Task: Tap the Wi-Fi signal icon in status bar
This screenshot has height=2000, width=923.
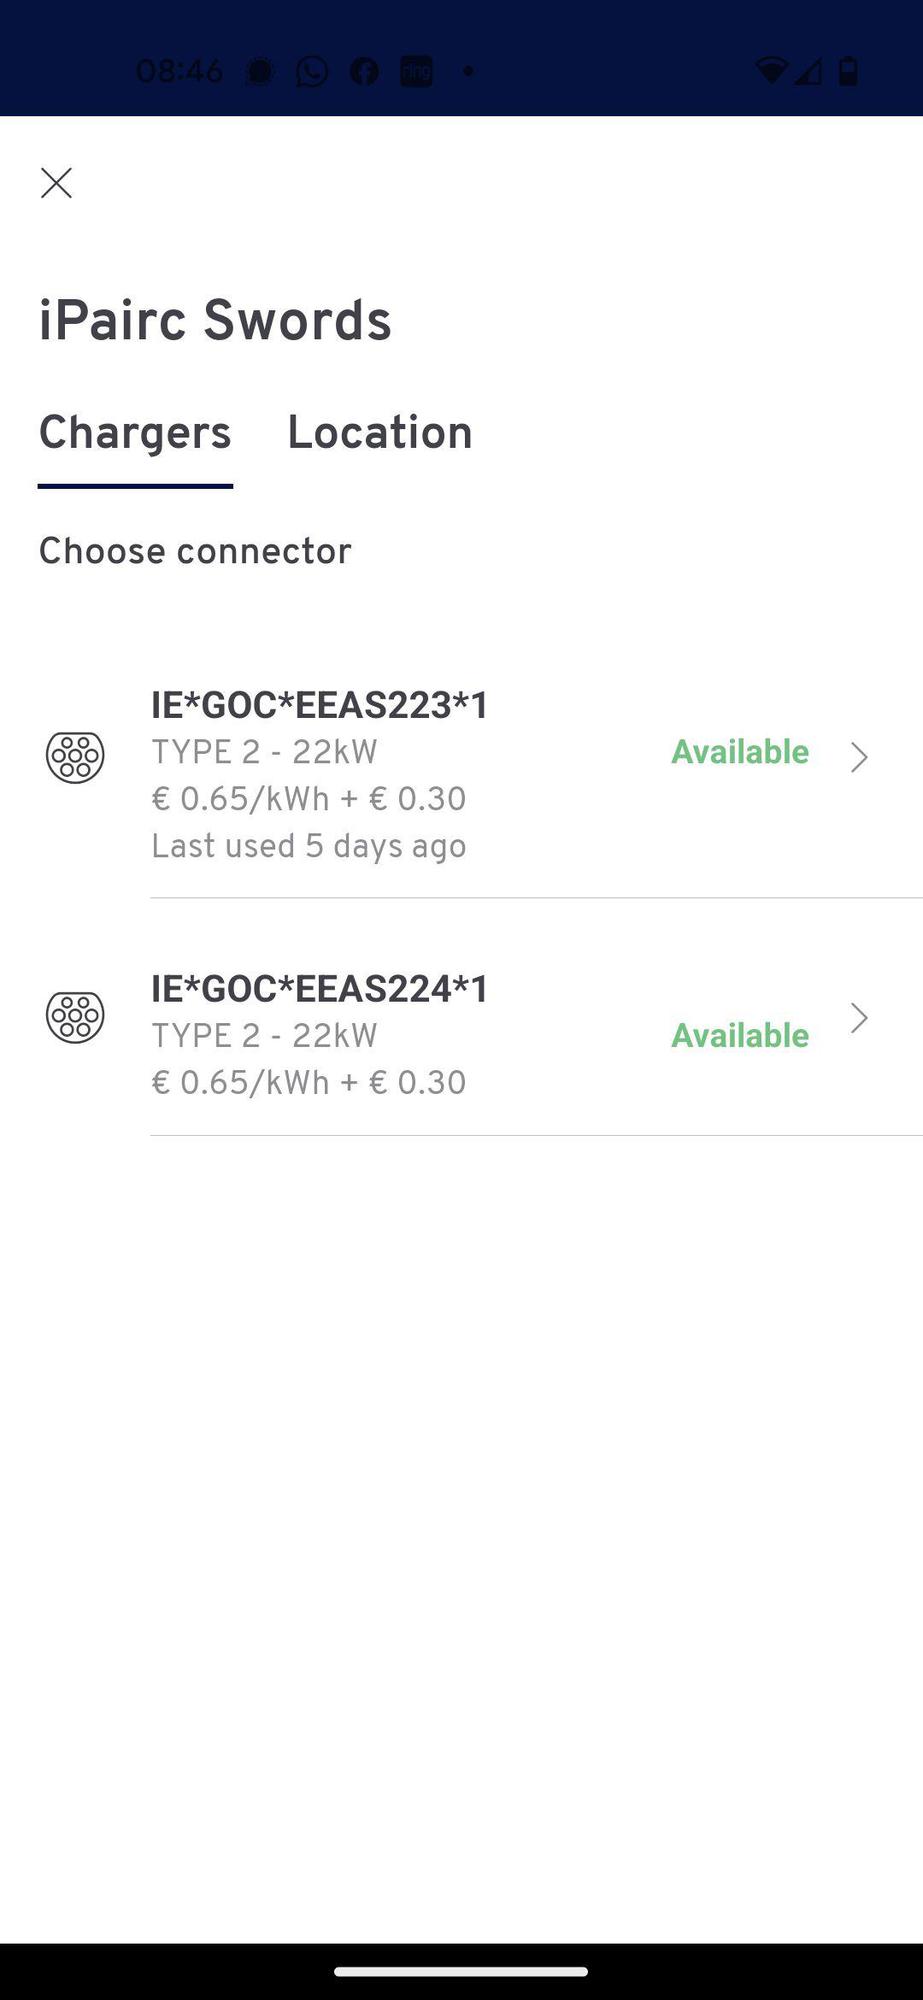Action: click(x=771, y=70)
